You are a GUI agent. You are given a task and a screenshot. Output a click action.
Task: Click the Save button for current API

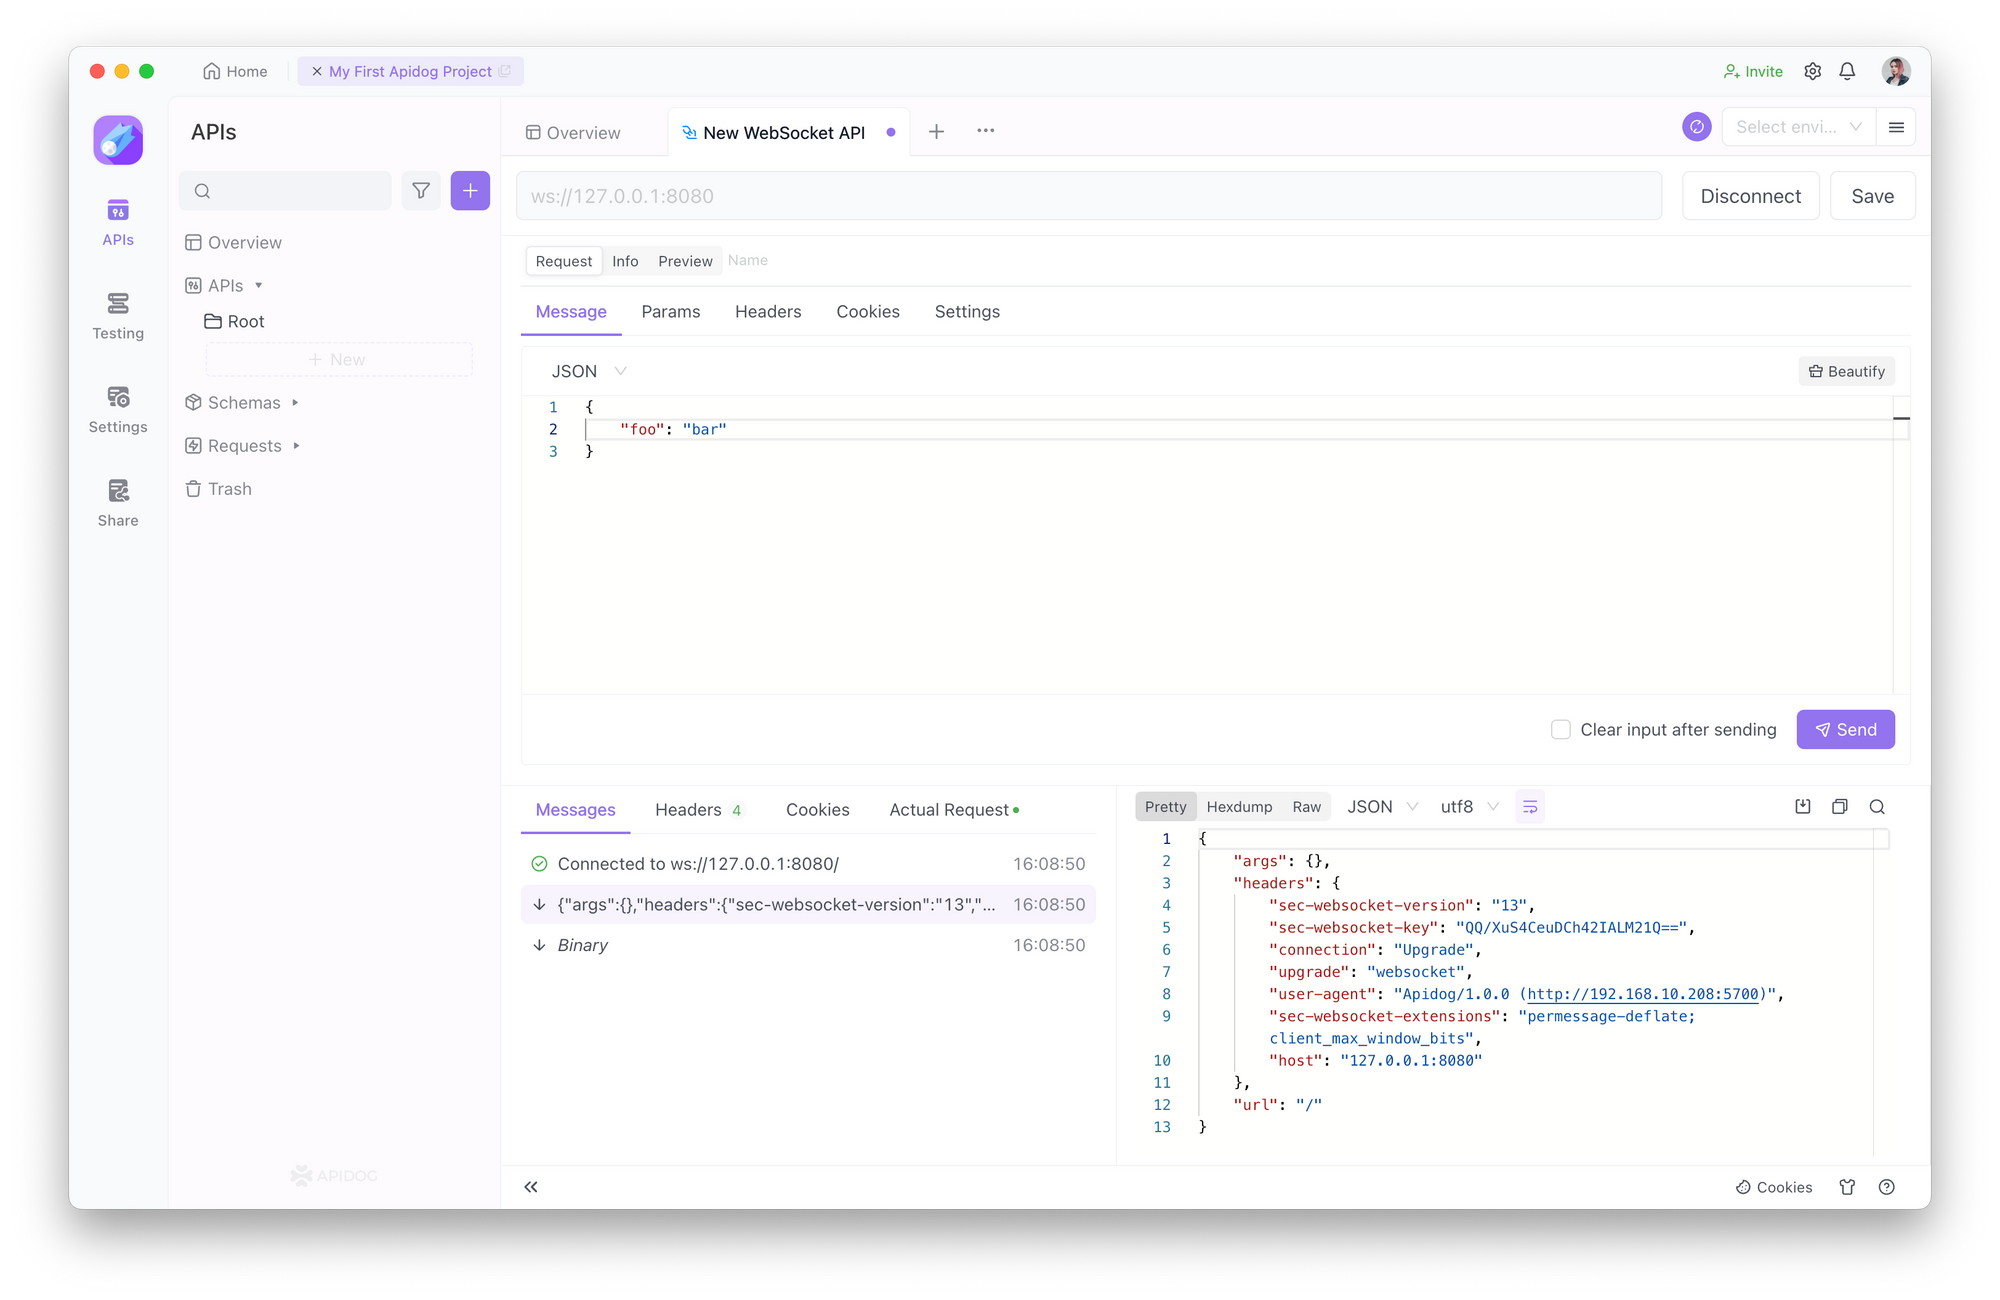1872,195
